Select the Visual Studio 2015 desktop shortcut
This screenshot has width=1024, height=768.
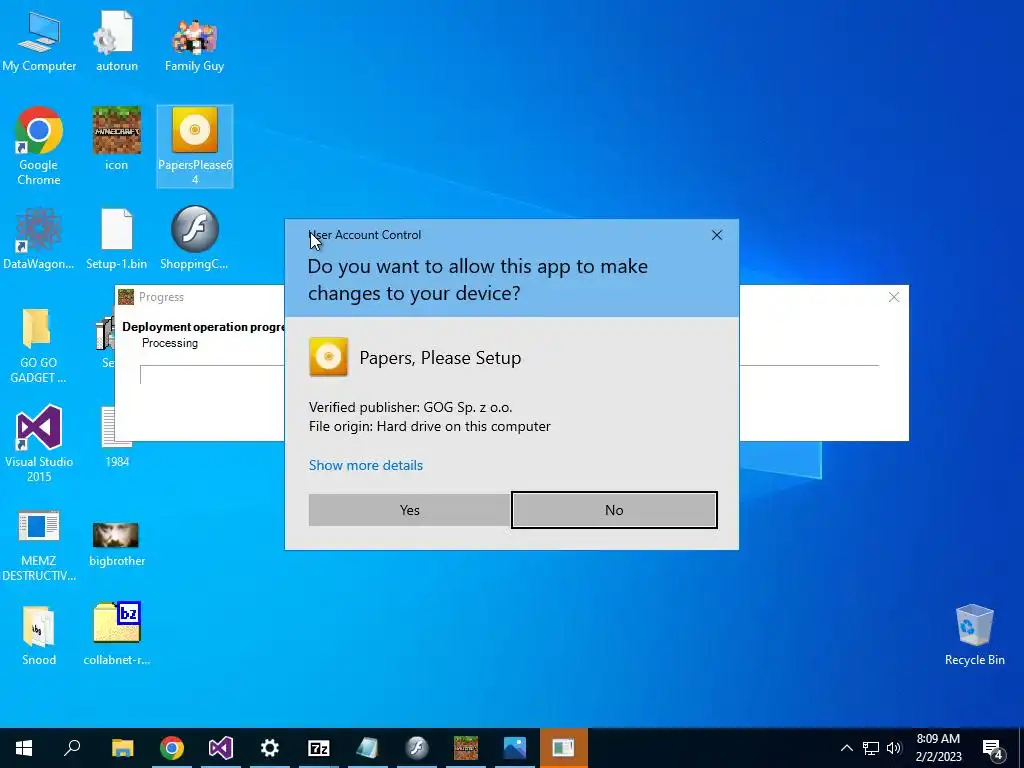39,444
